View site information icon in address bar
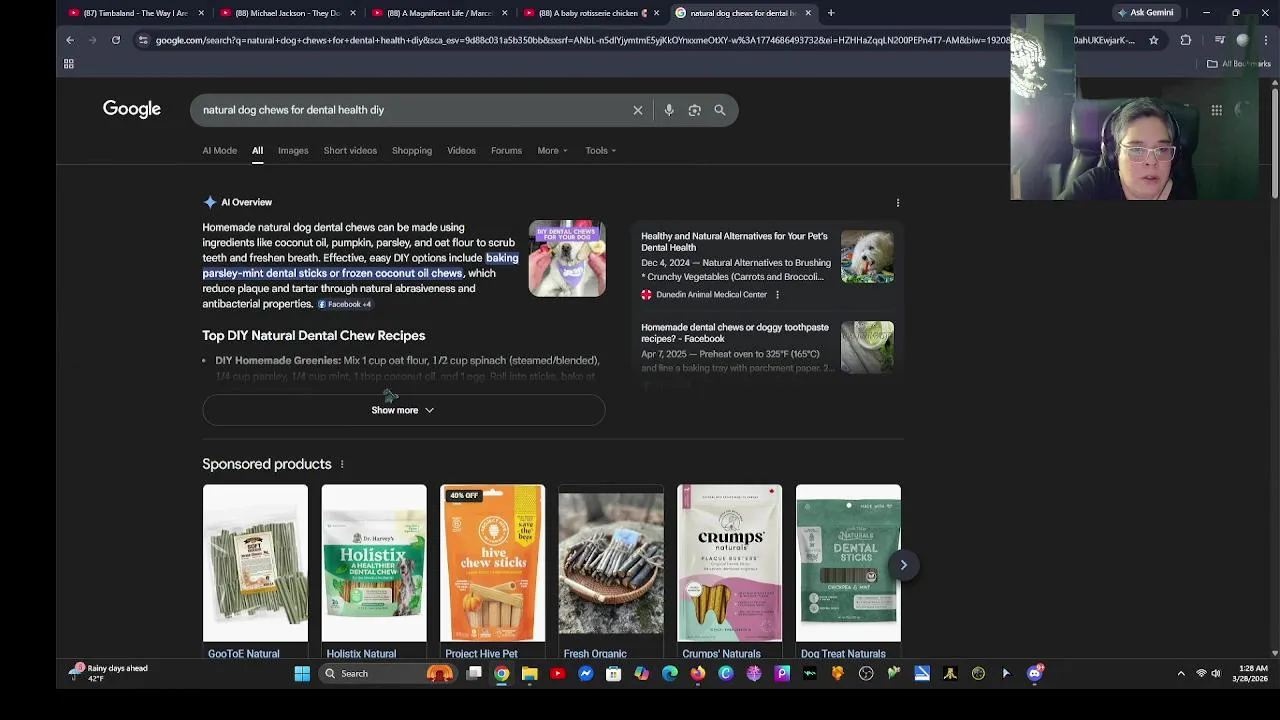Image resolution: width=1280 pixels, height=720 pixels. pos(143,40)
